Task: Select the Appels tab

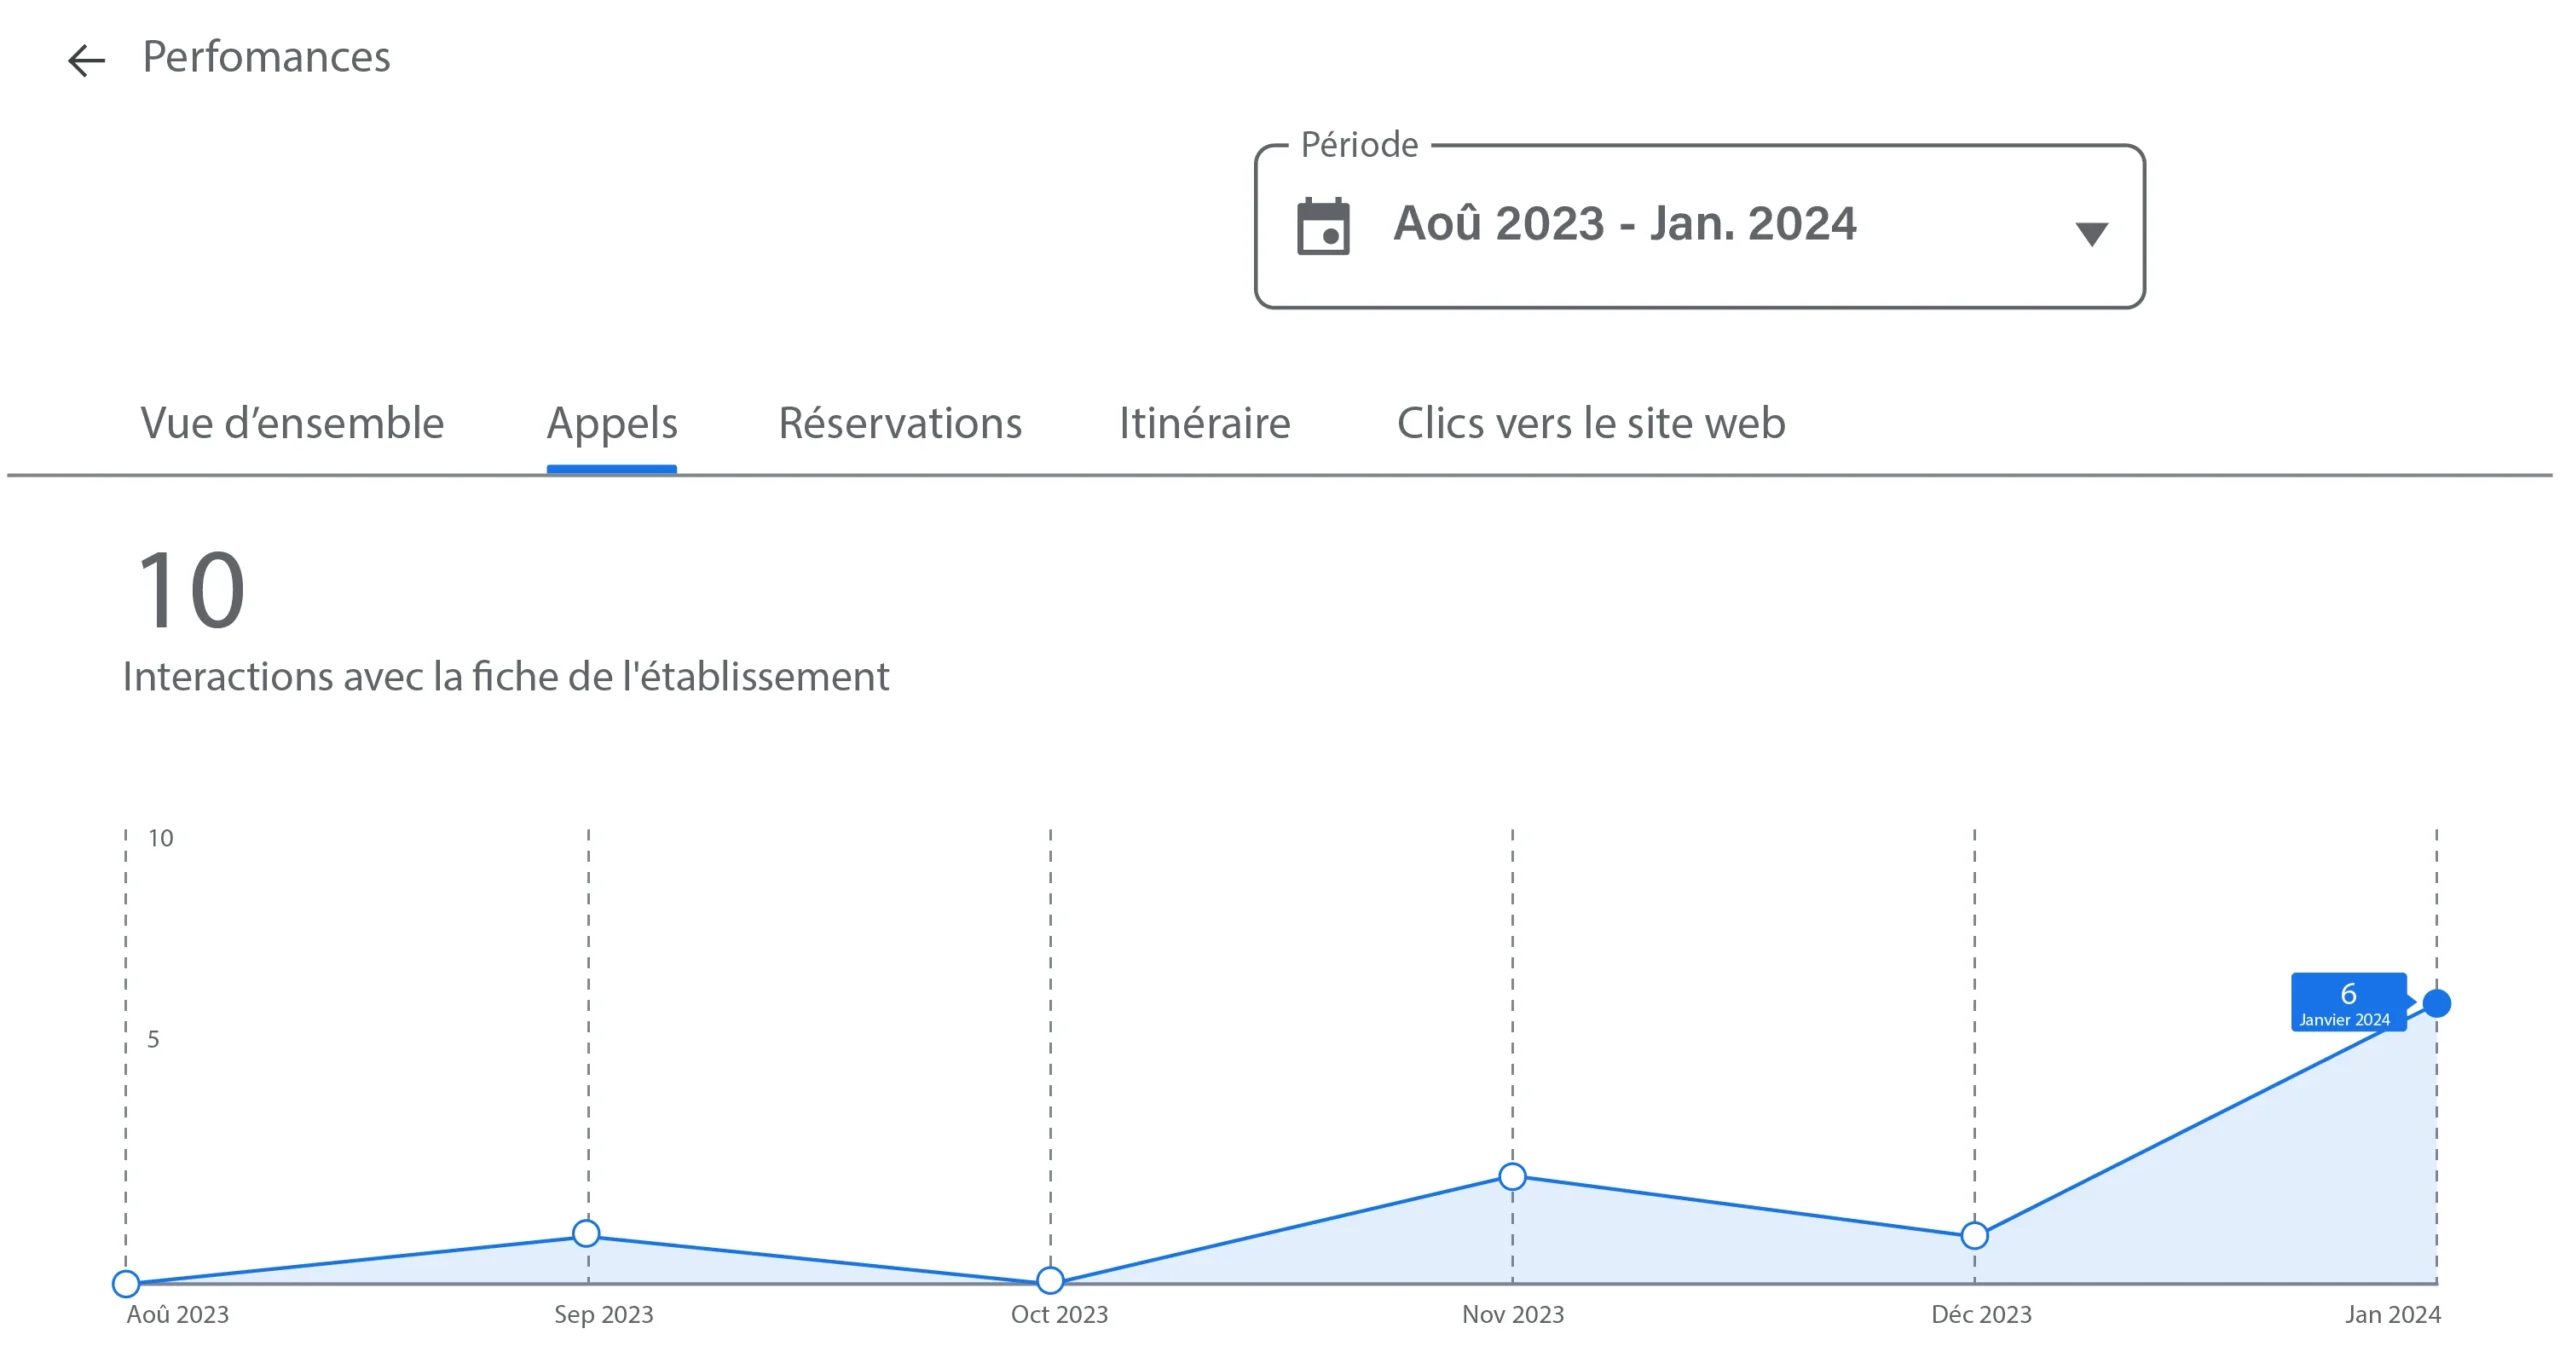Action: 611,423
